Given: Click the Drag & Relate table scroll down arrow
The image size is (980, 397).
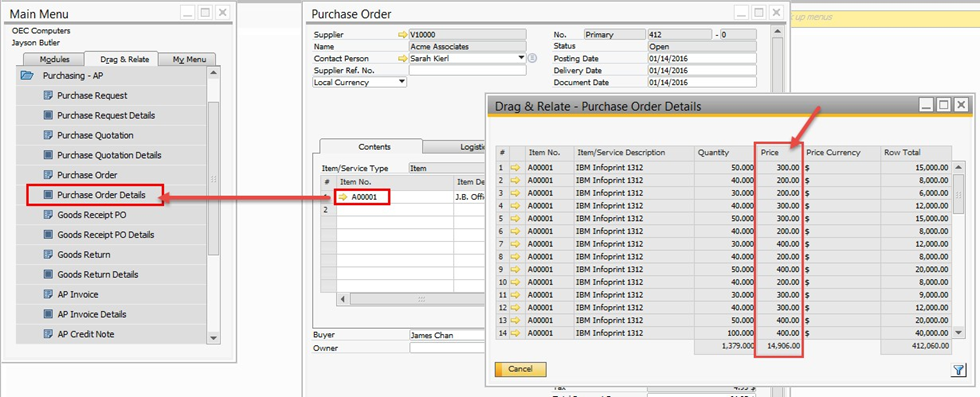Looking at the screenshot, I should click(959, 333).
